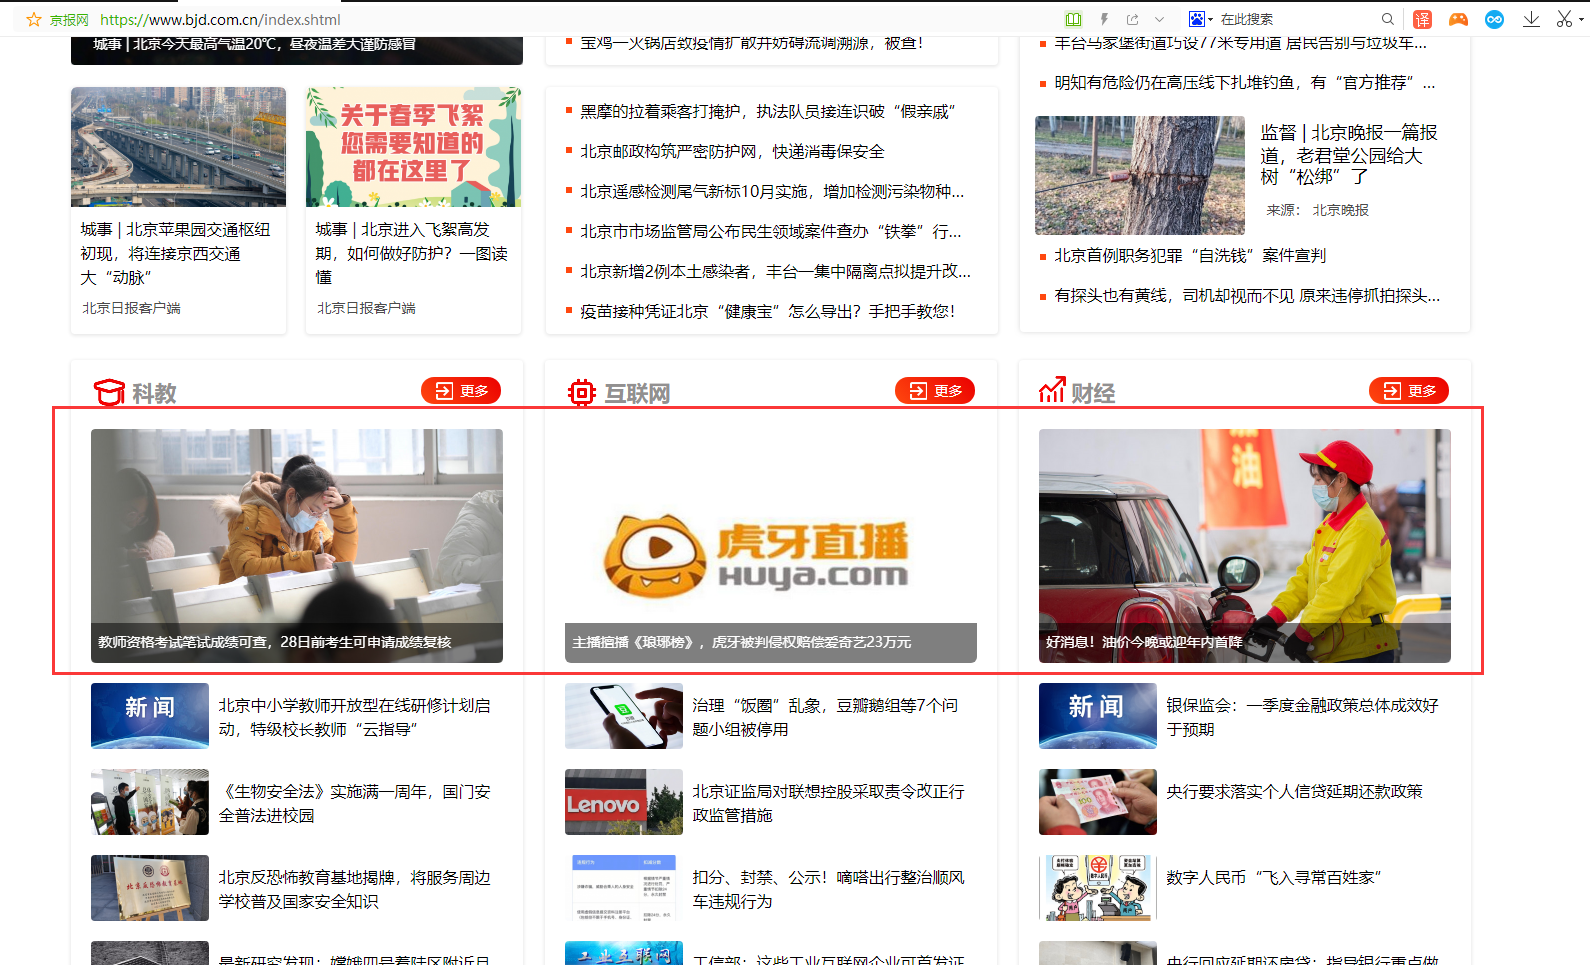Open 明知有危险仍在高压线下 headline
Screen dimensions: 1590x965
pos(1245,82)
